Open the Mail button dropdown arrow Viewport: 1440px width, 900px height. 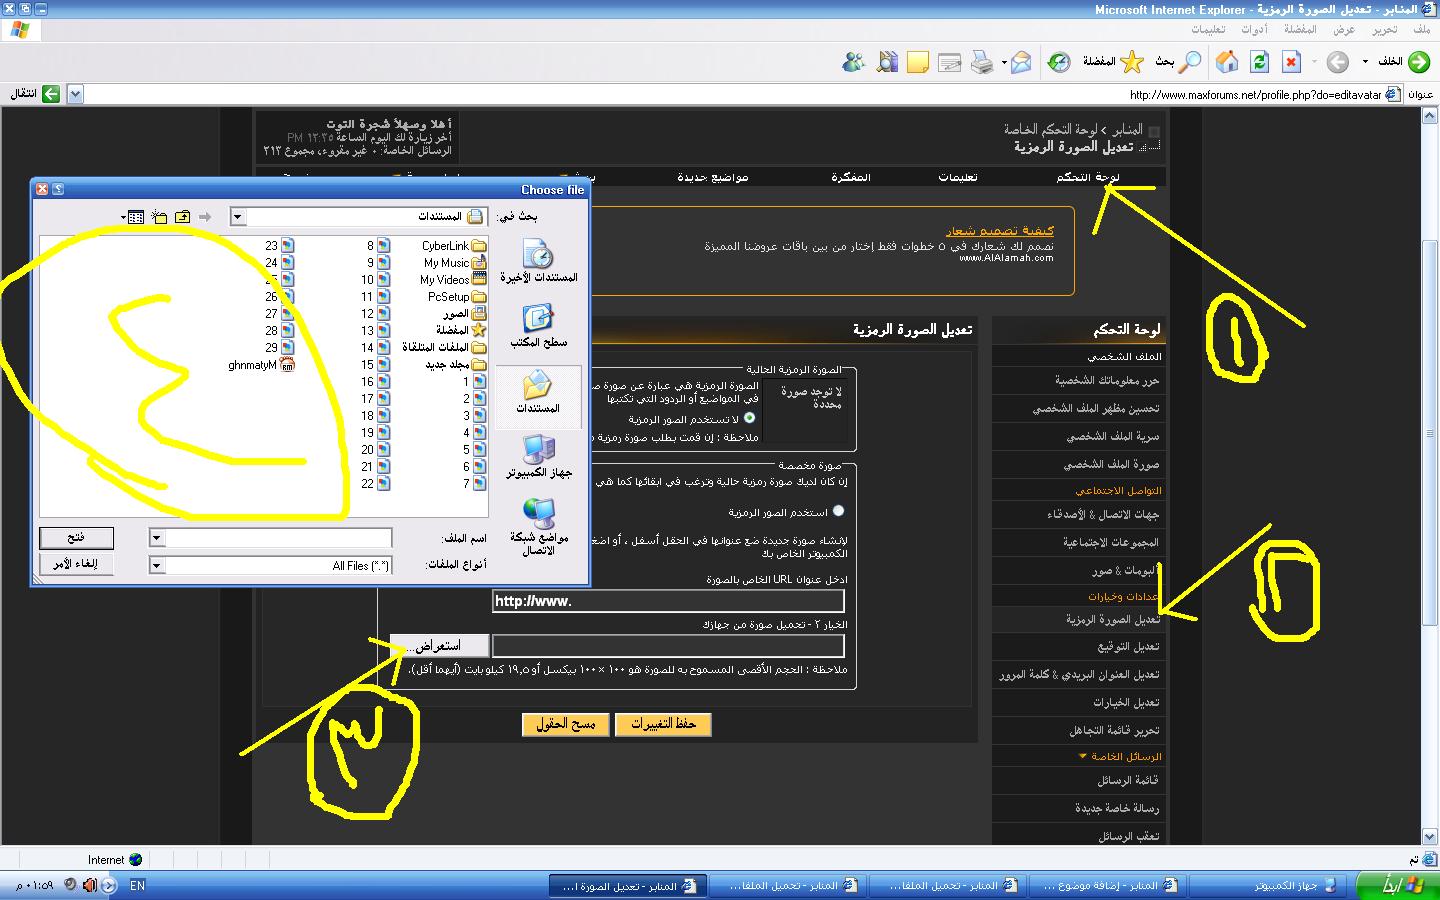[1003, 63]
